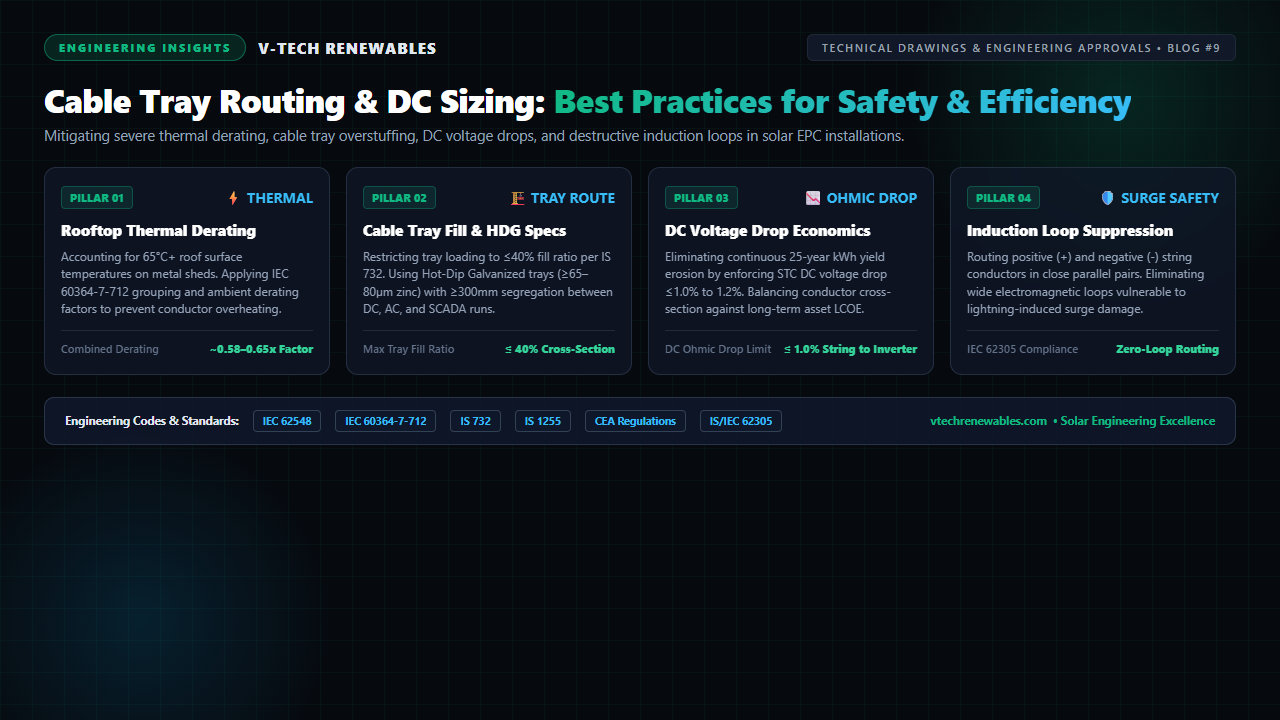Image resolution: width=1280 pixels, height=720 pixels.
Task: Click the ~0.58–0.65x Factor value
Action: [x=261, y=349]
